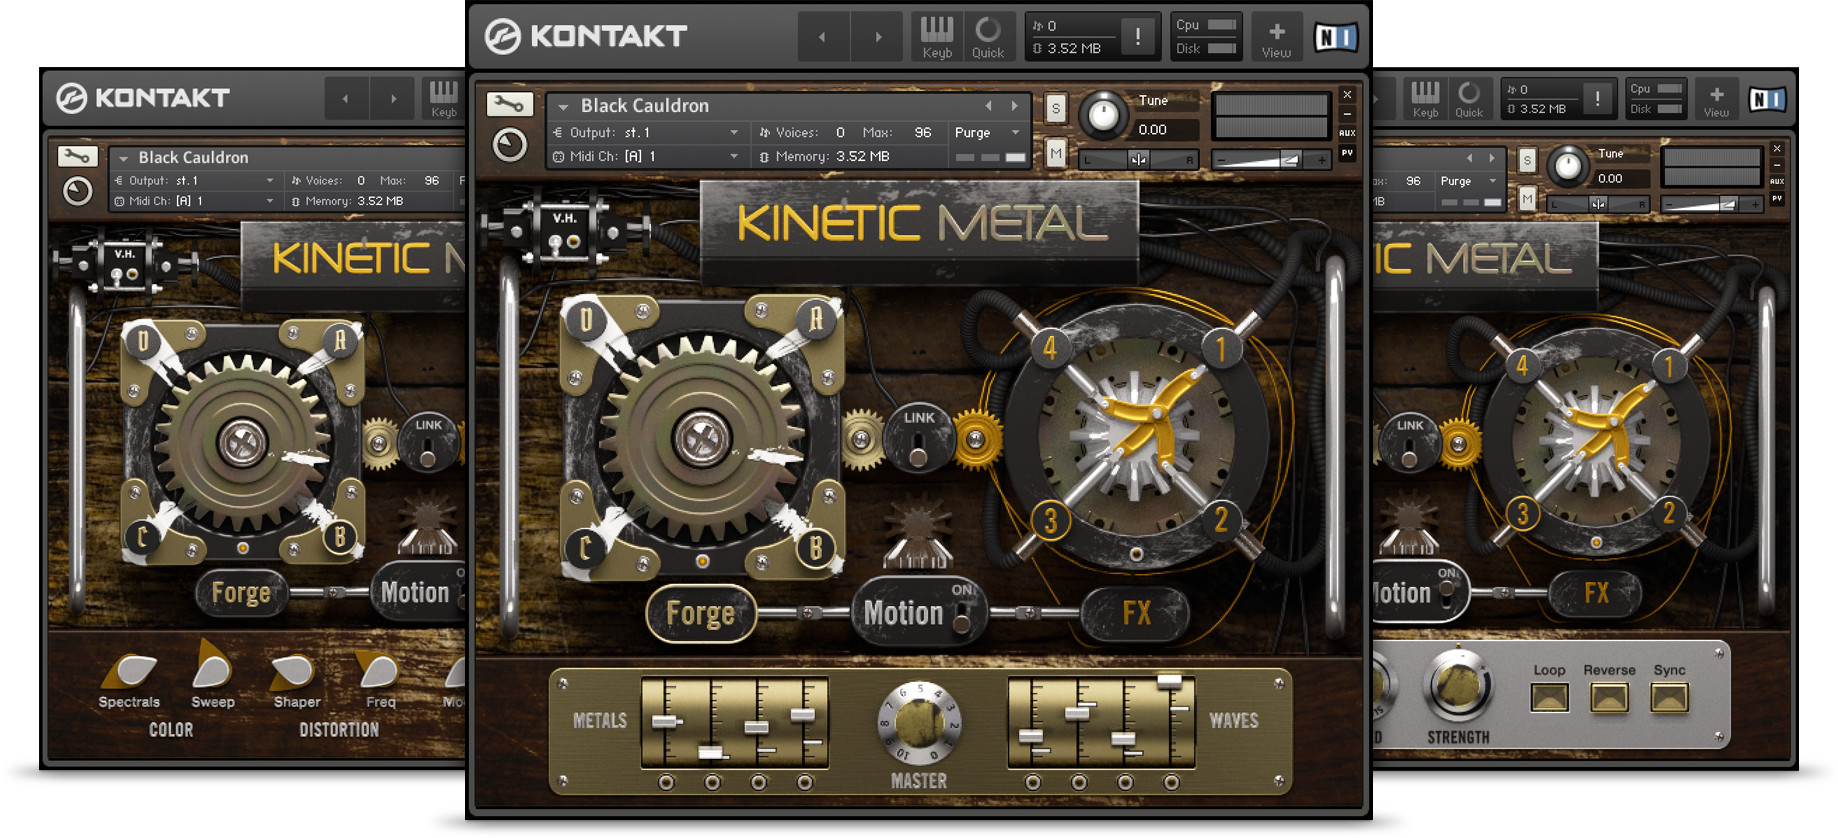Select Forge slot A in the center window

[x=816, y=319]
